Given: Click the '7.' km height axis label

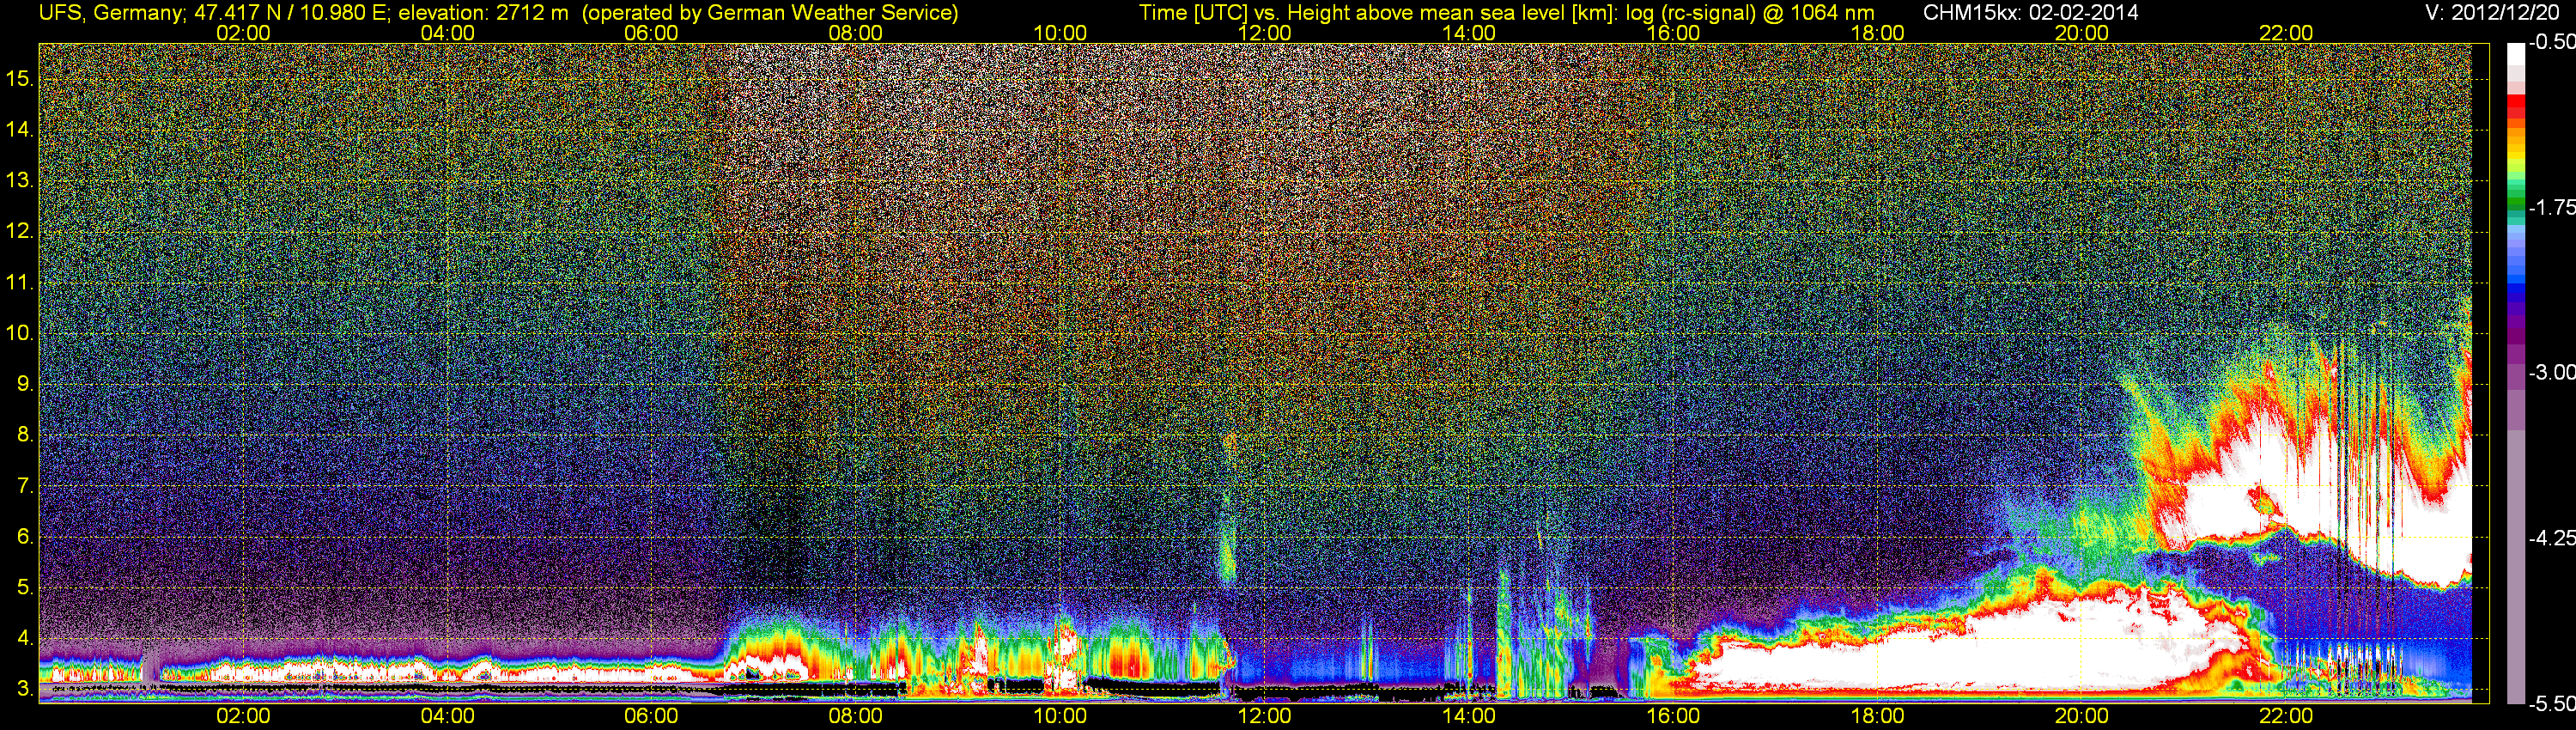Looking at the screenshot, I should click(26, 486).
